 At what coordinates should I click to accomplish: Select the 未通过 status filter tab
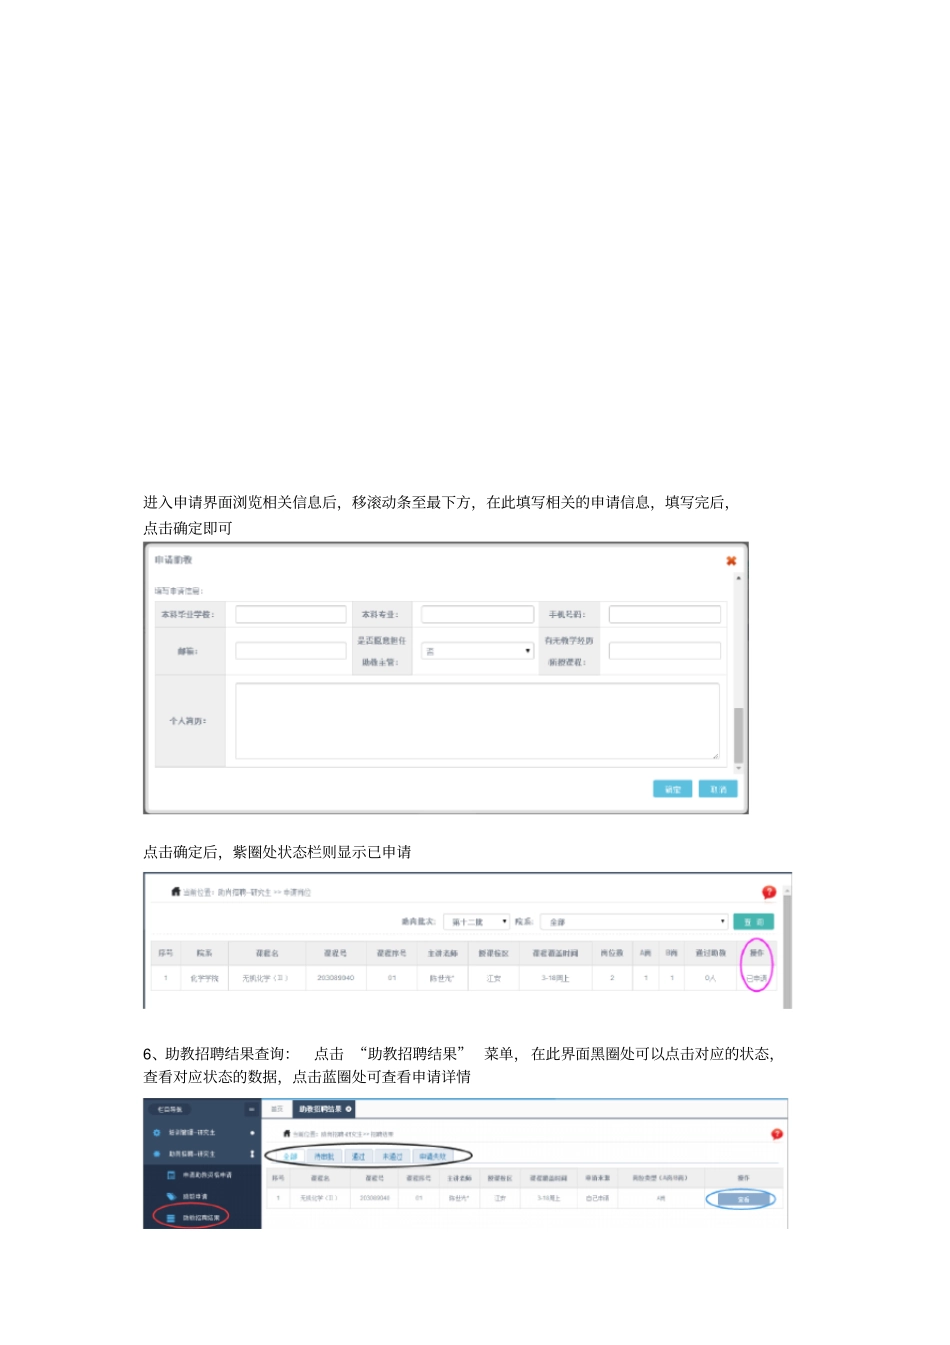tap(392, 1156)
